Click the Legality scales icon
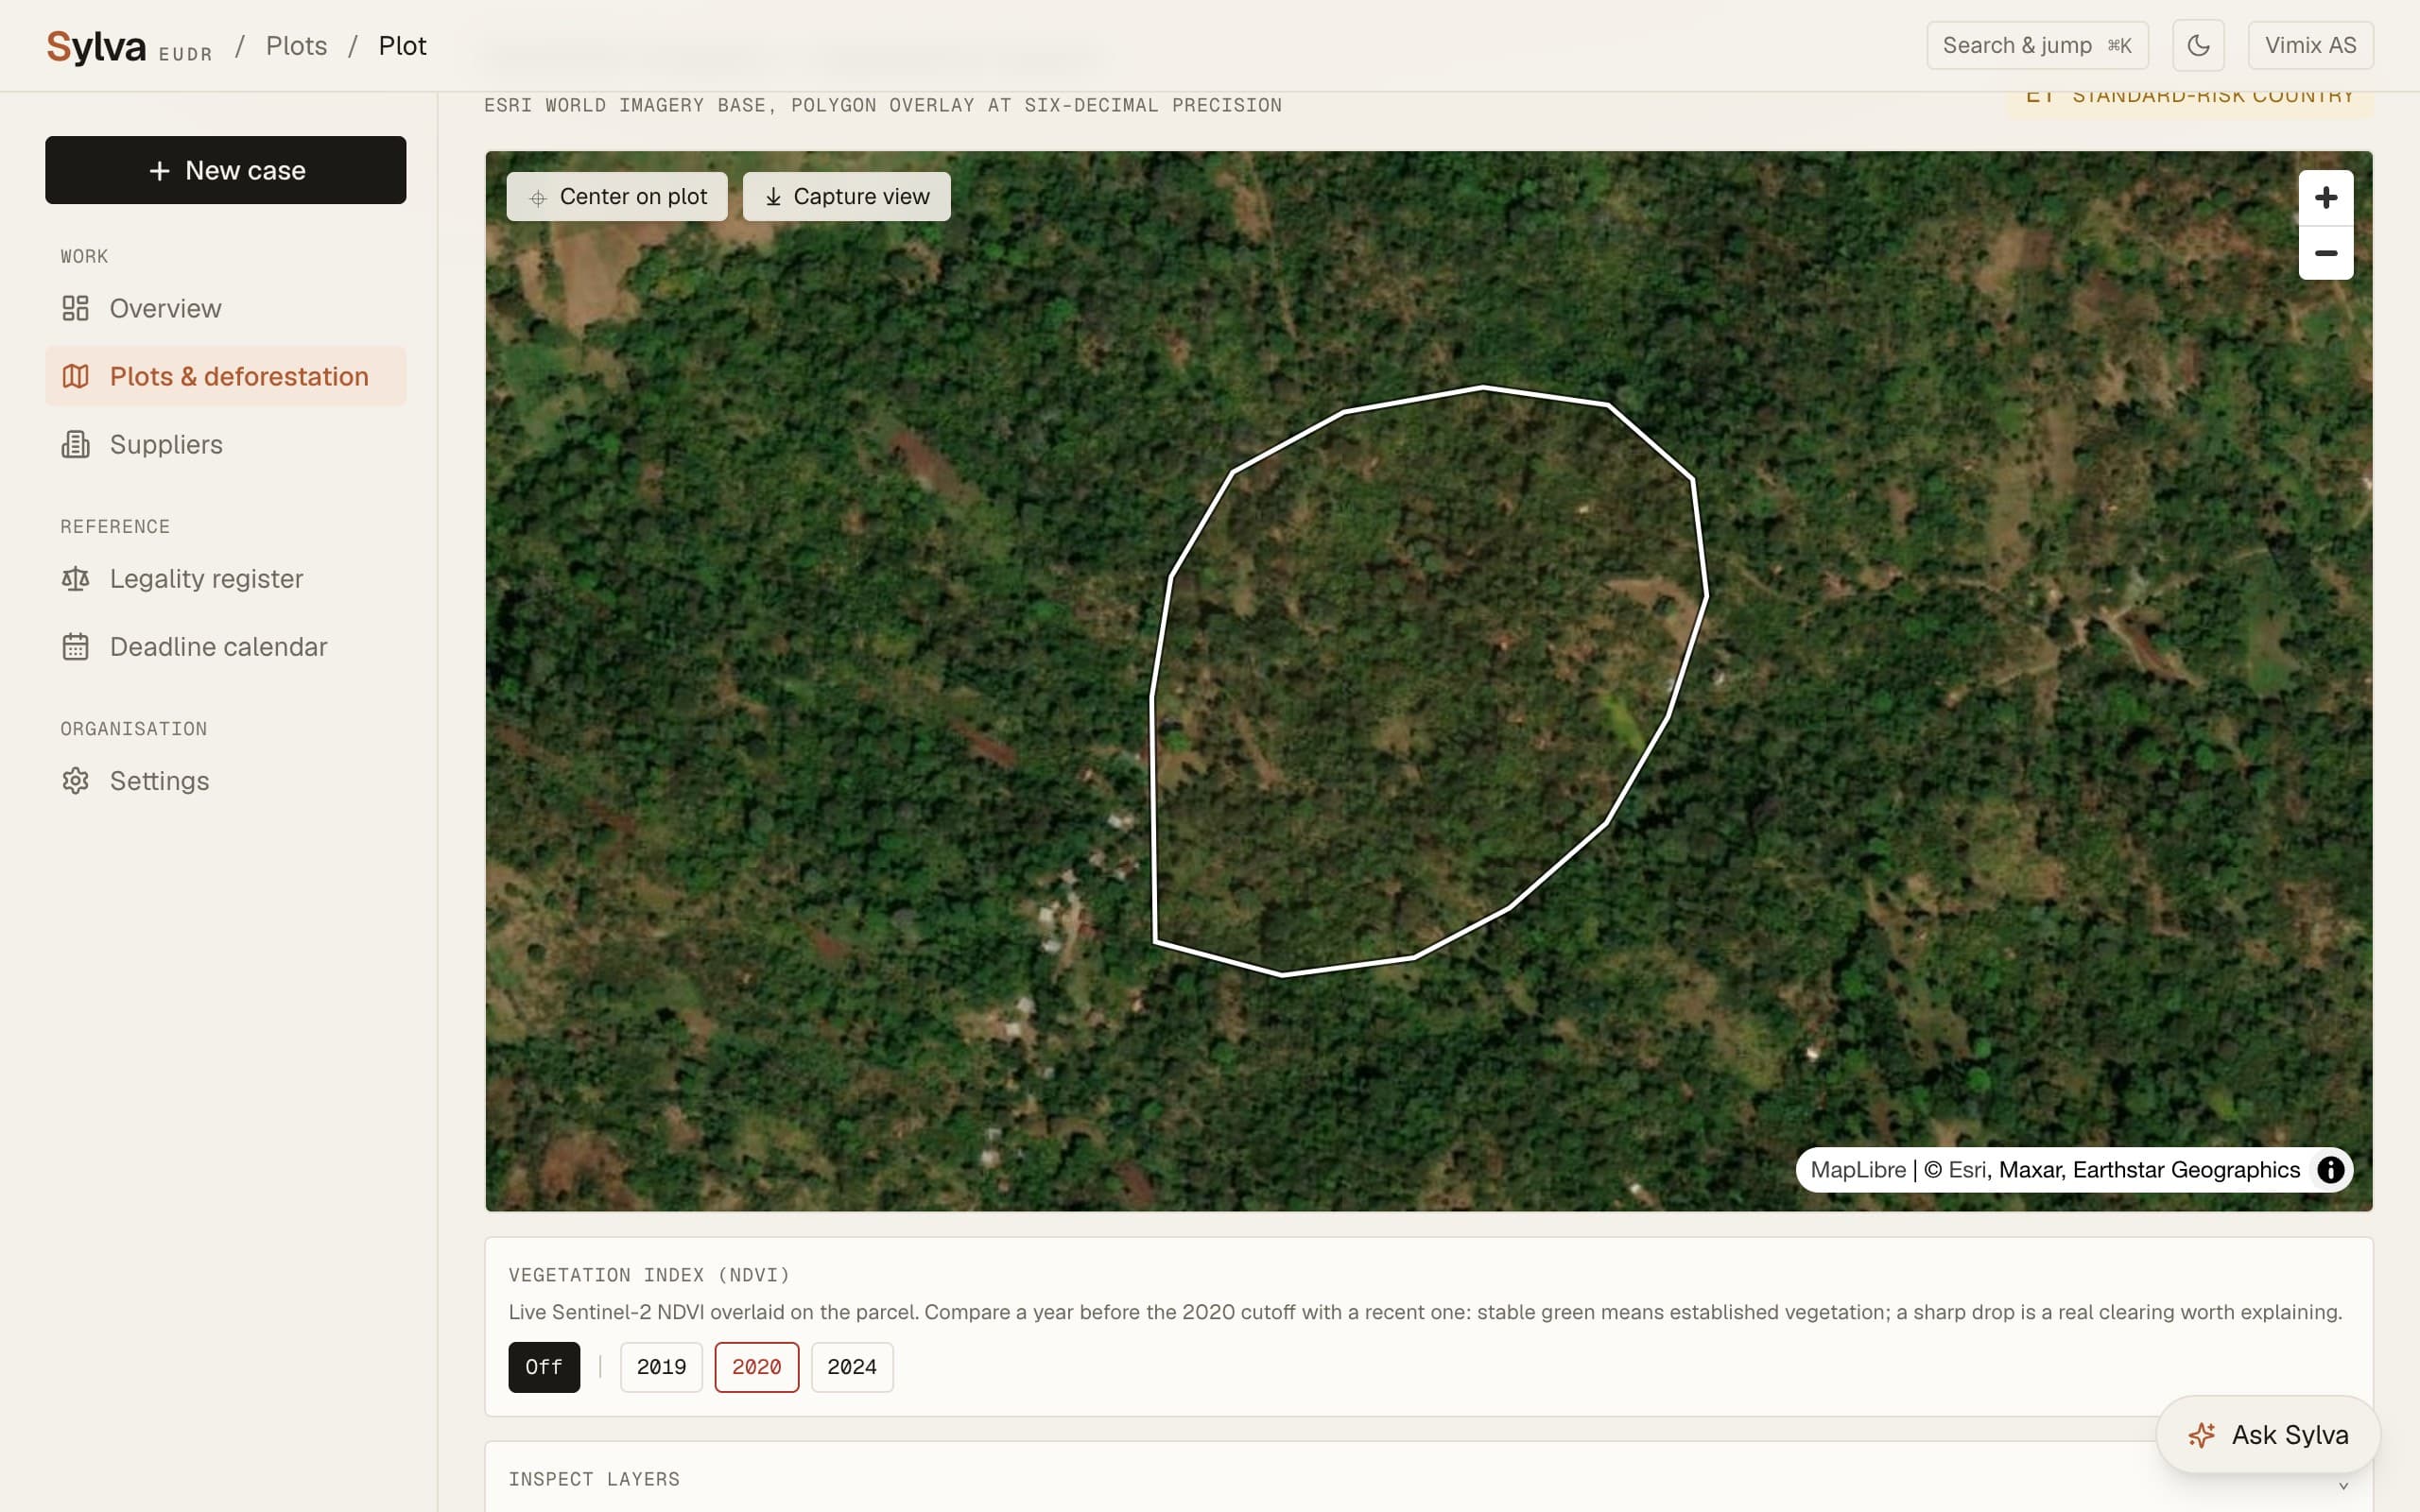This screenshot has height=1512, width=2420. click(x=76, y=579)
